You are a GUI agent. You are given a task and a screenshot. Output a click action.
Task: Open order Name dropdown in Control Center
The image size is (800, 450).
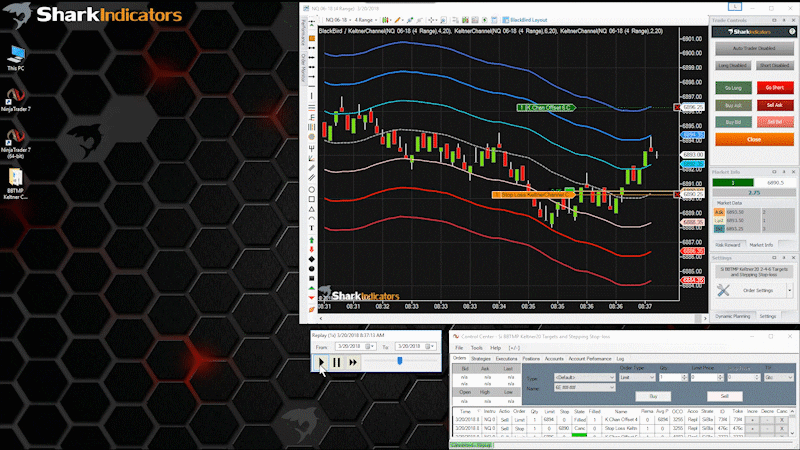click(x=584, y=388)
